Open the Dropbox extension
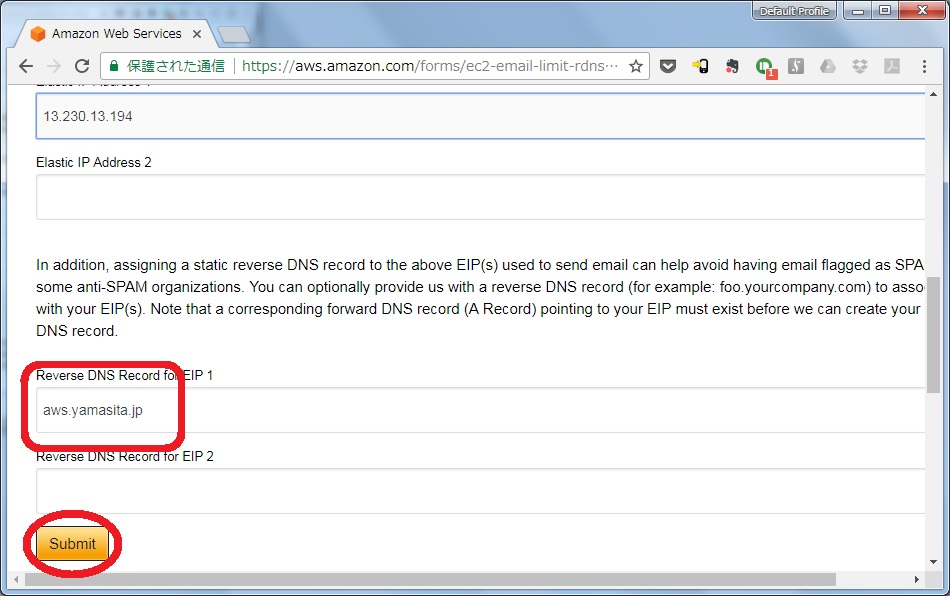This screenshot has width=950, height=596. coord(860,66)
